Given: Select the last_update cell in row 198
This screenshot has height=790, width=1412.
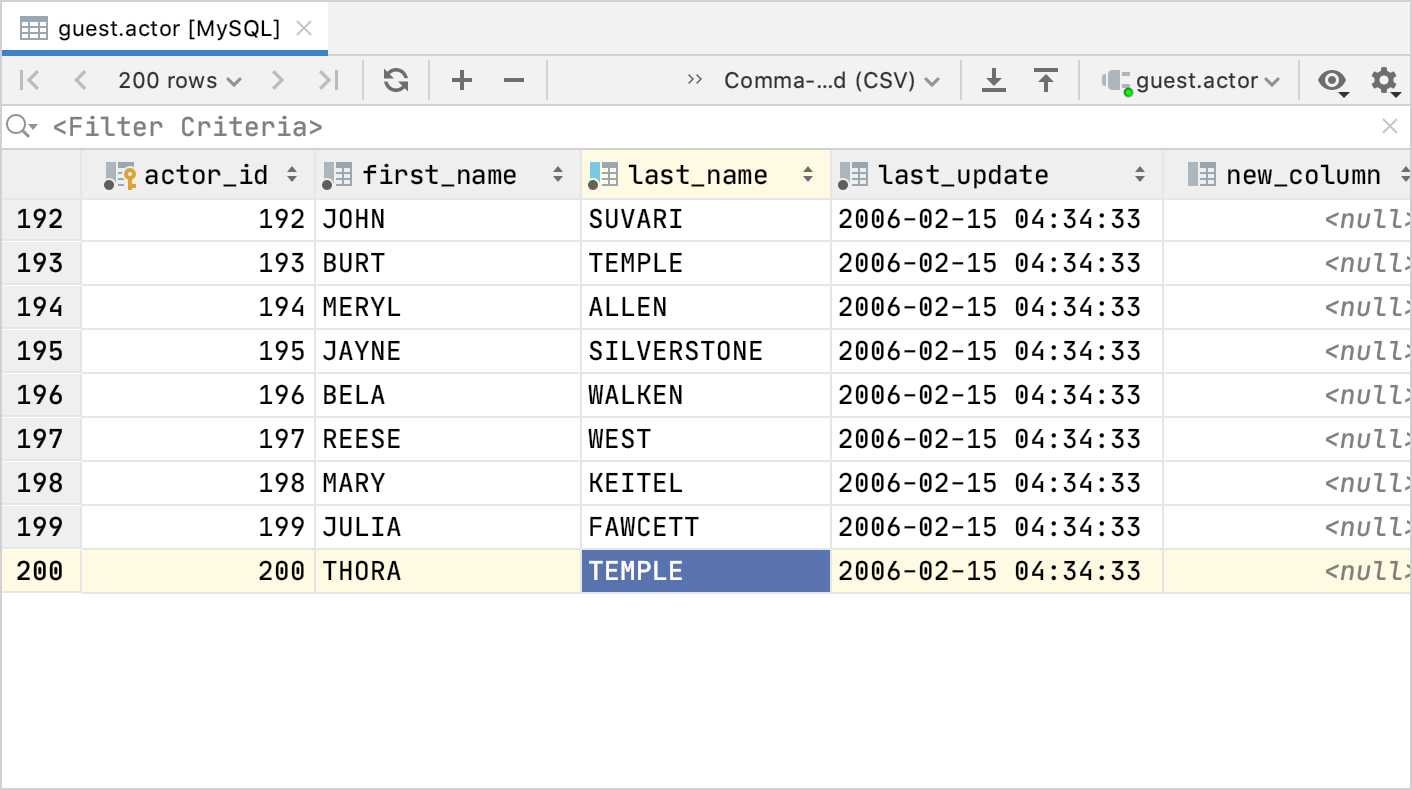Looking at the screenshot, I should (x=997, y=483).
